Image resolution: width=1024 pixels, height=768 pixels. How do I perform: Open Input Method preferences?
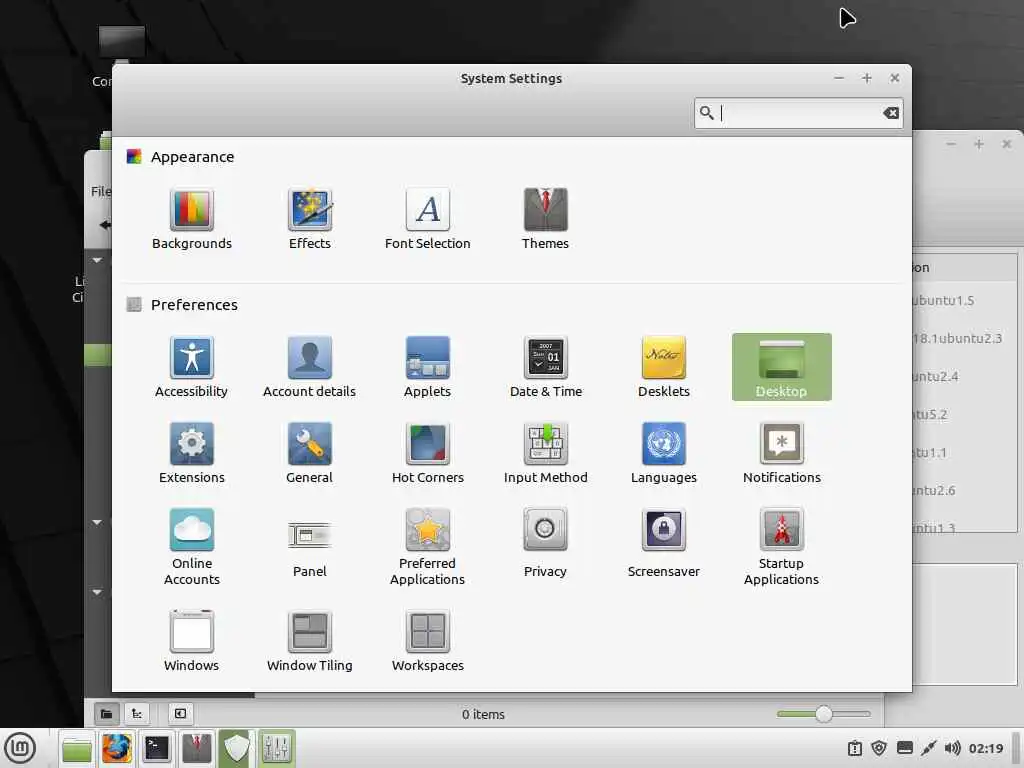(545, 453)
